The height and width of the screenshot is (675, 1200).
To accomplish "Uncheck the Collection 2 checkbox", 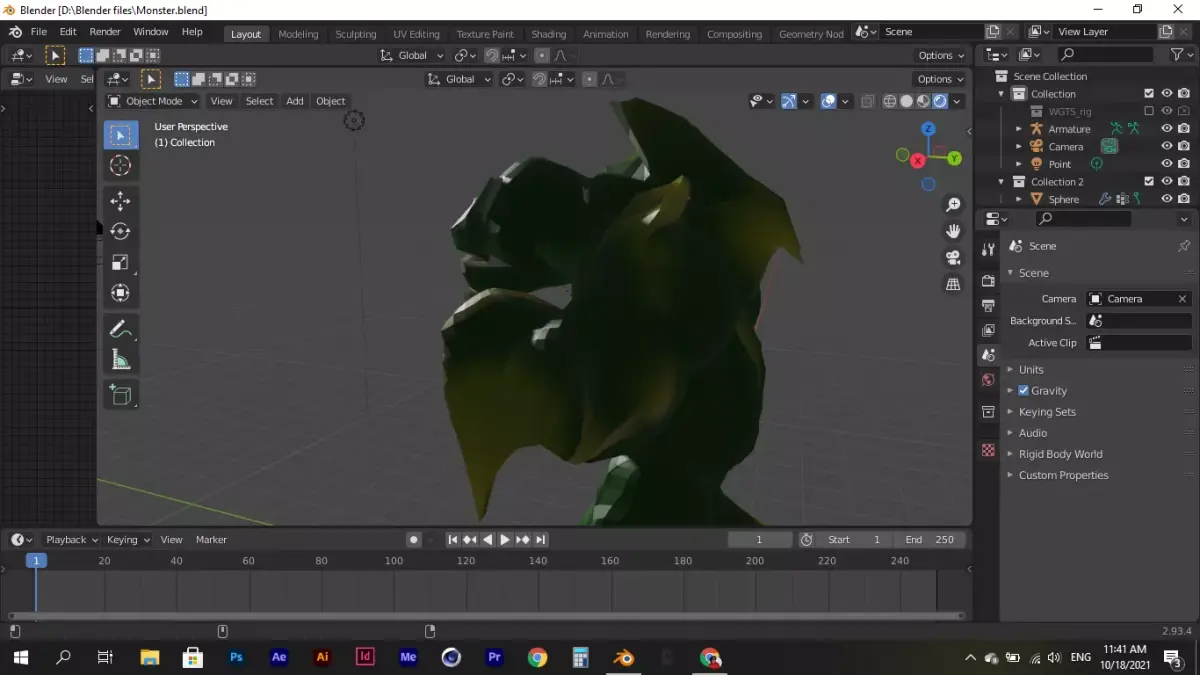I will click(1149, 182).
